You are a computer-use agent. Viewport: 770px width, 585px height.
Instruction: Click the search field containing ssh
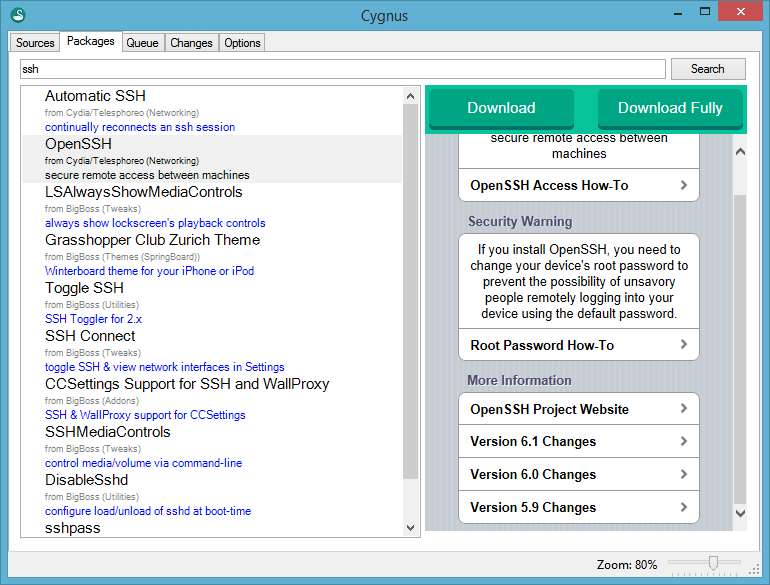coord(343,69)
